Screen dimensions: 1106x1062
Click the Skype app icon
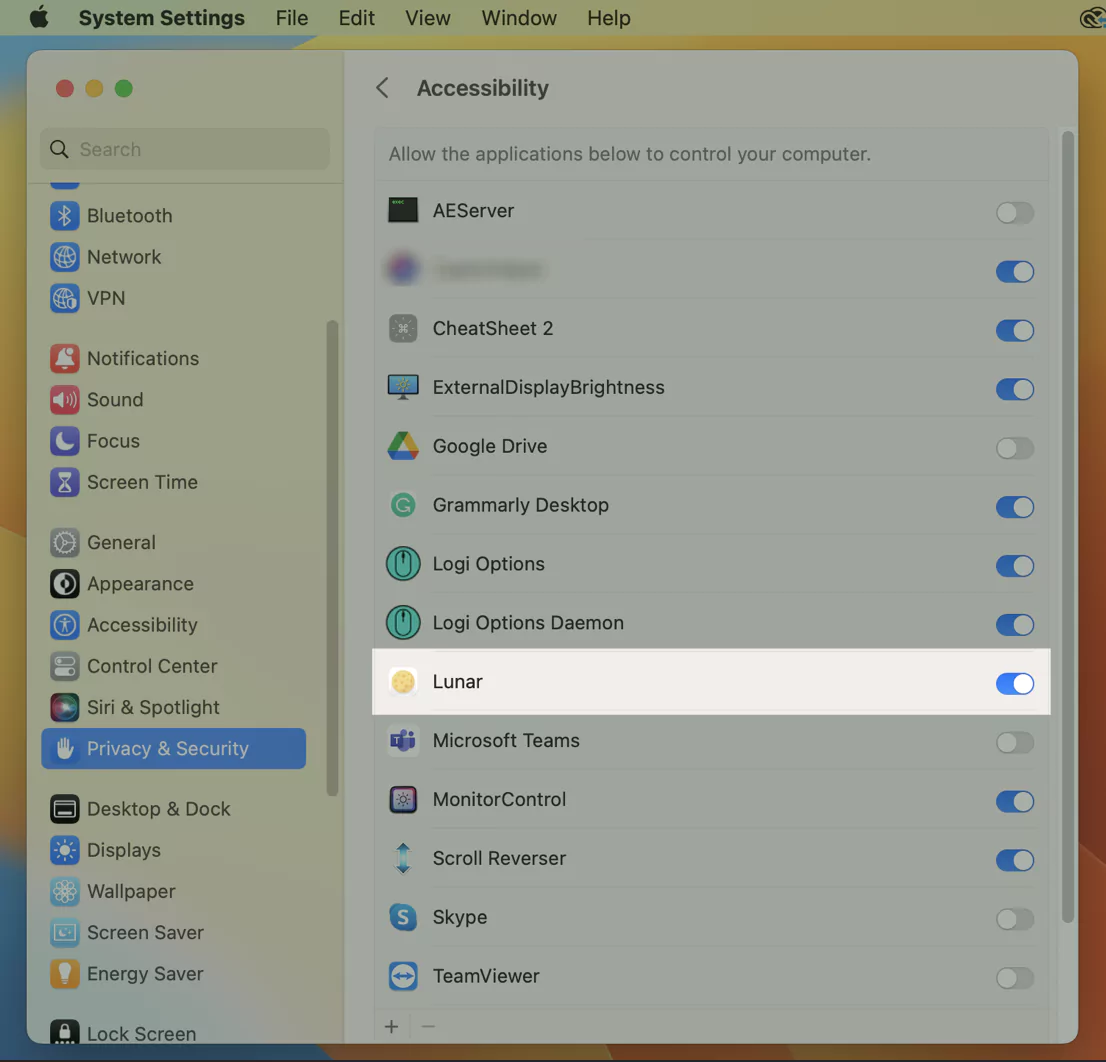coord(403,917)
